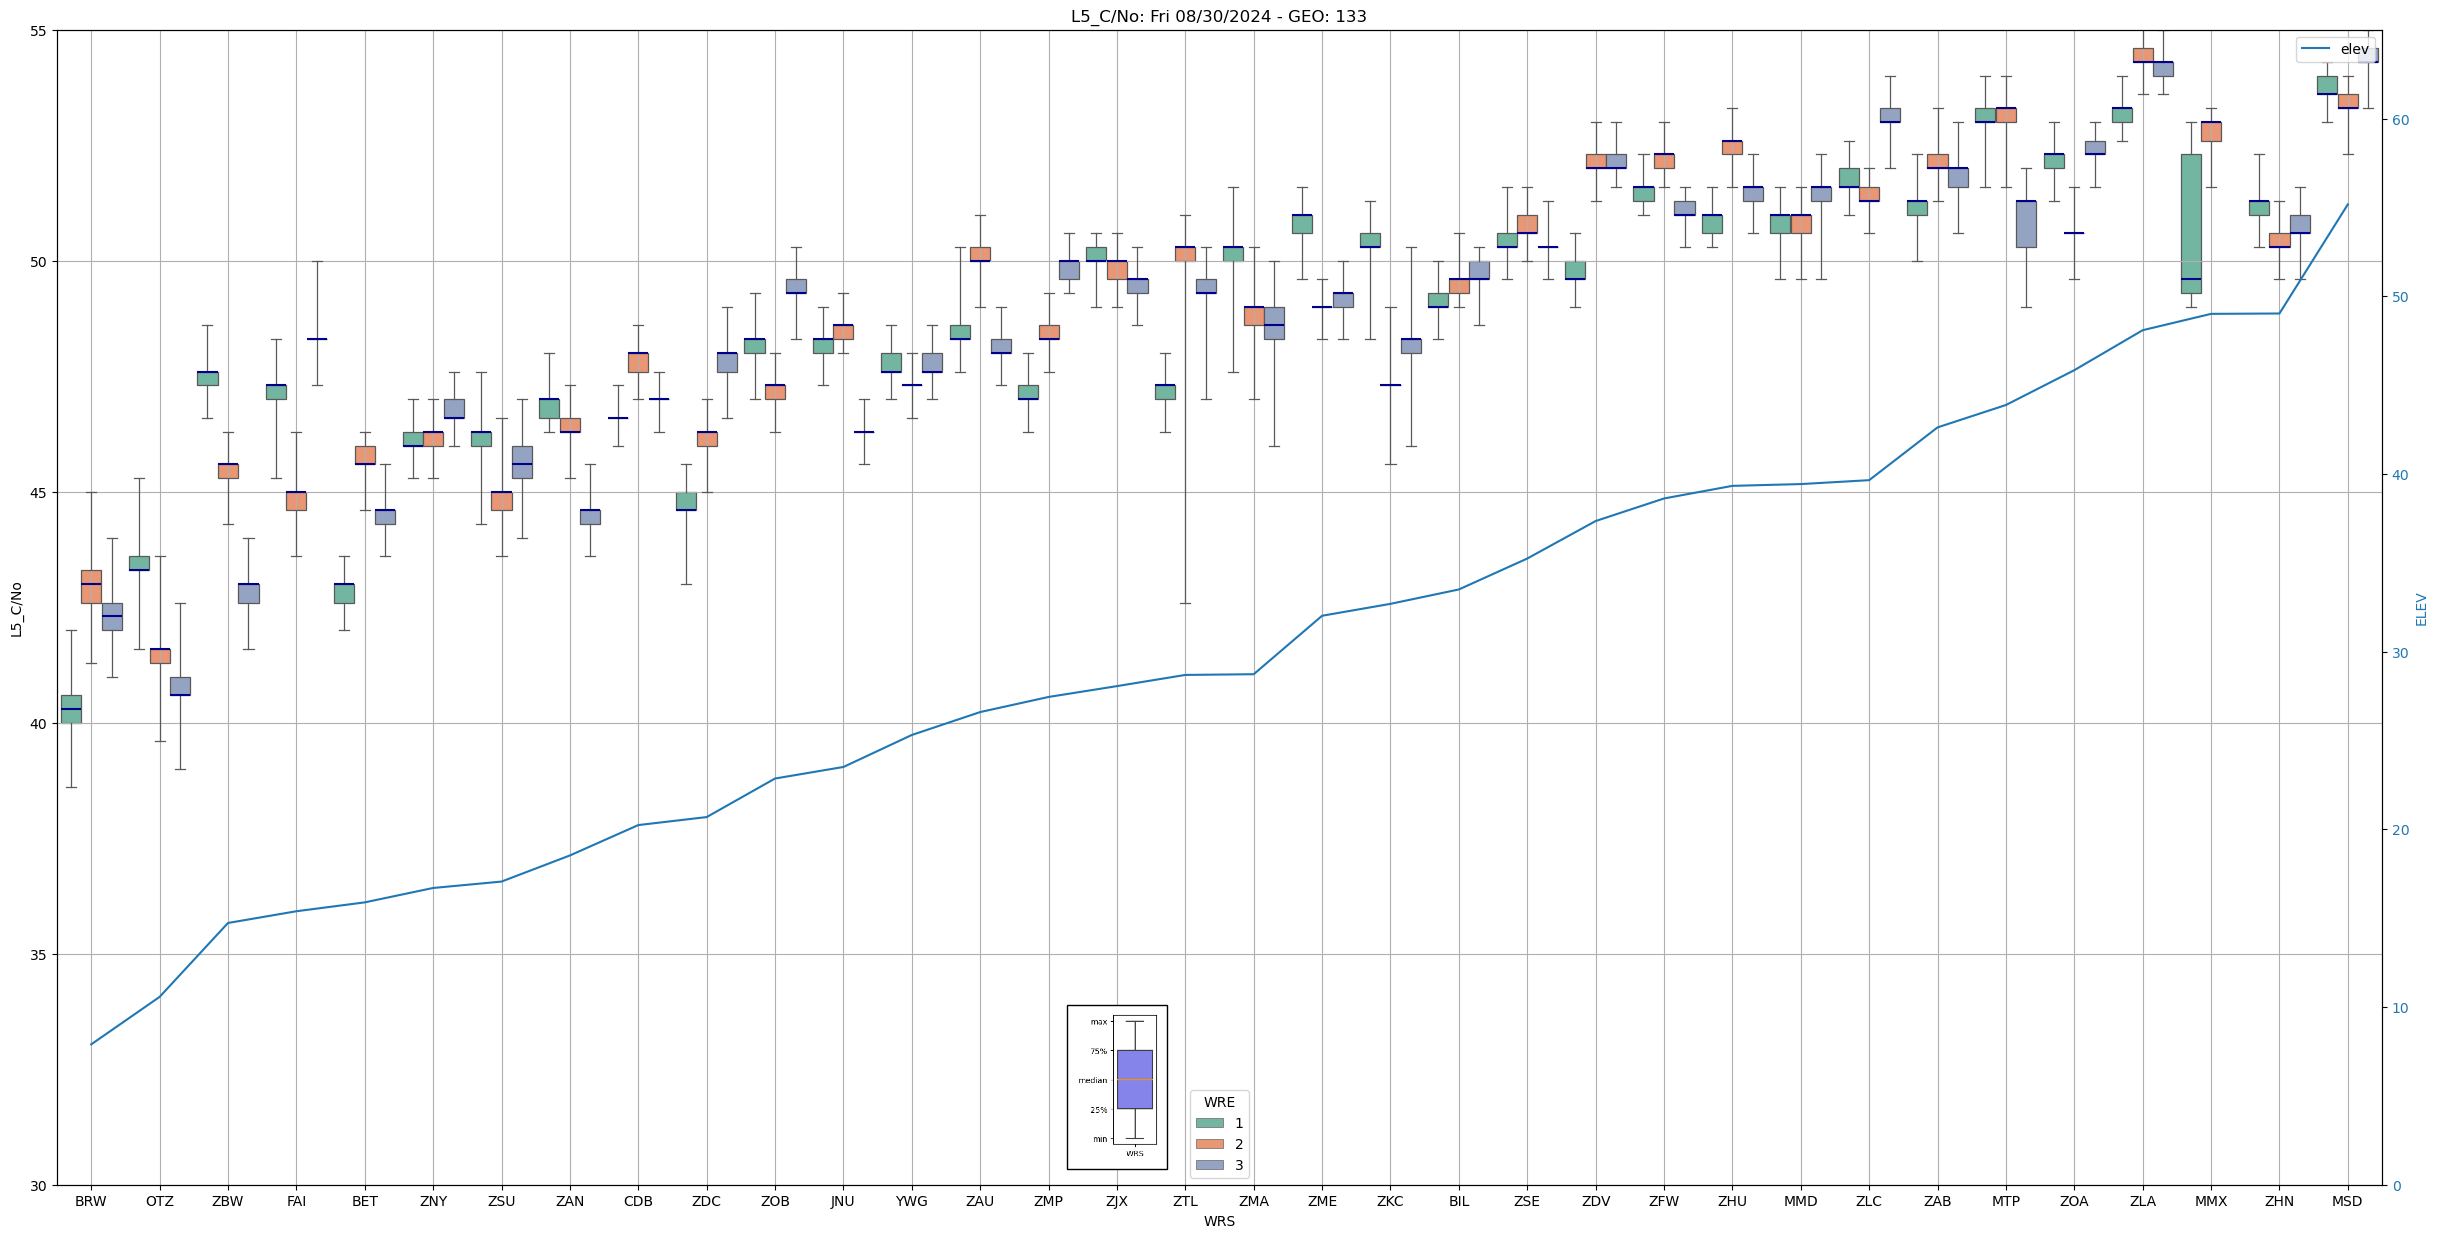
Task: Click the ELEV right axis label
Action: click(x=2421, y=609)
